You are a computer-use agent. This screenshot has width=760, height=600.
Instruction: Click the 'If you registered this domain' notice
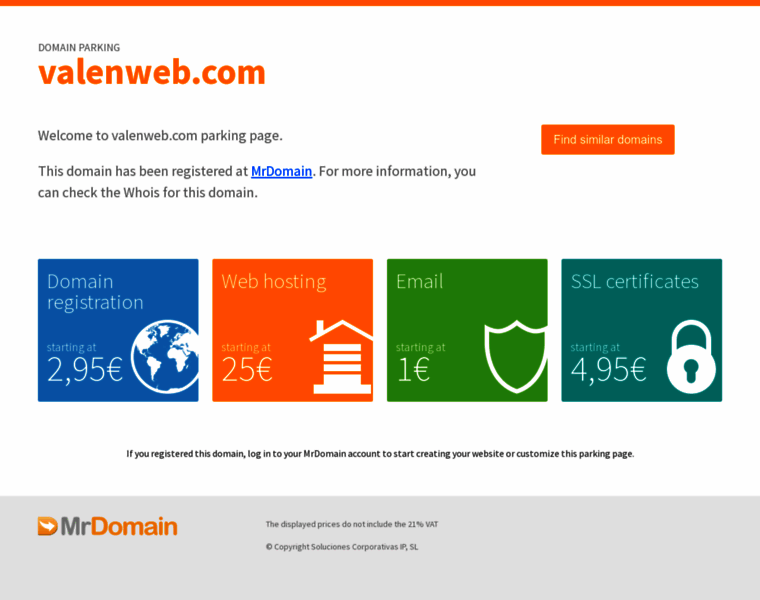pos(380,454)
